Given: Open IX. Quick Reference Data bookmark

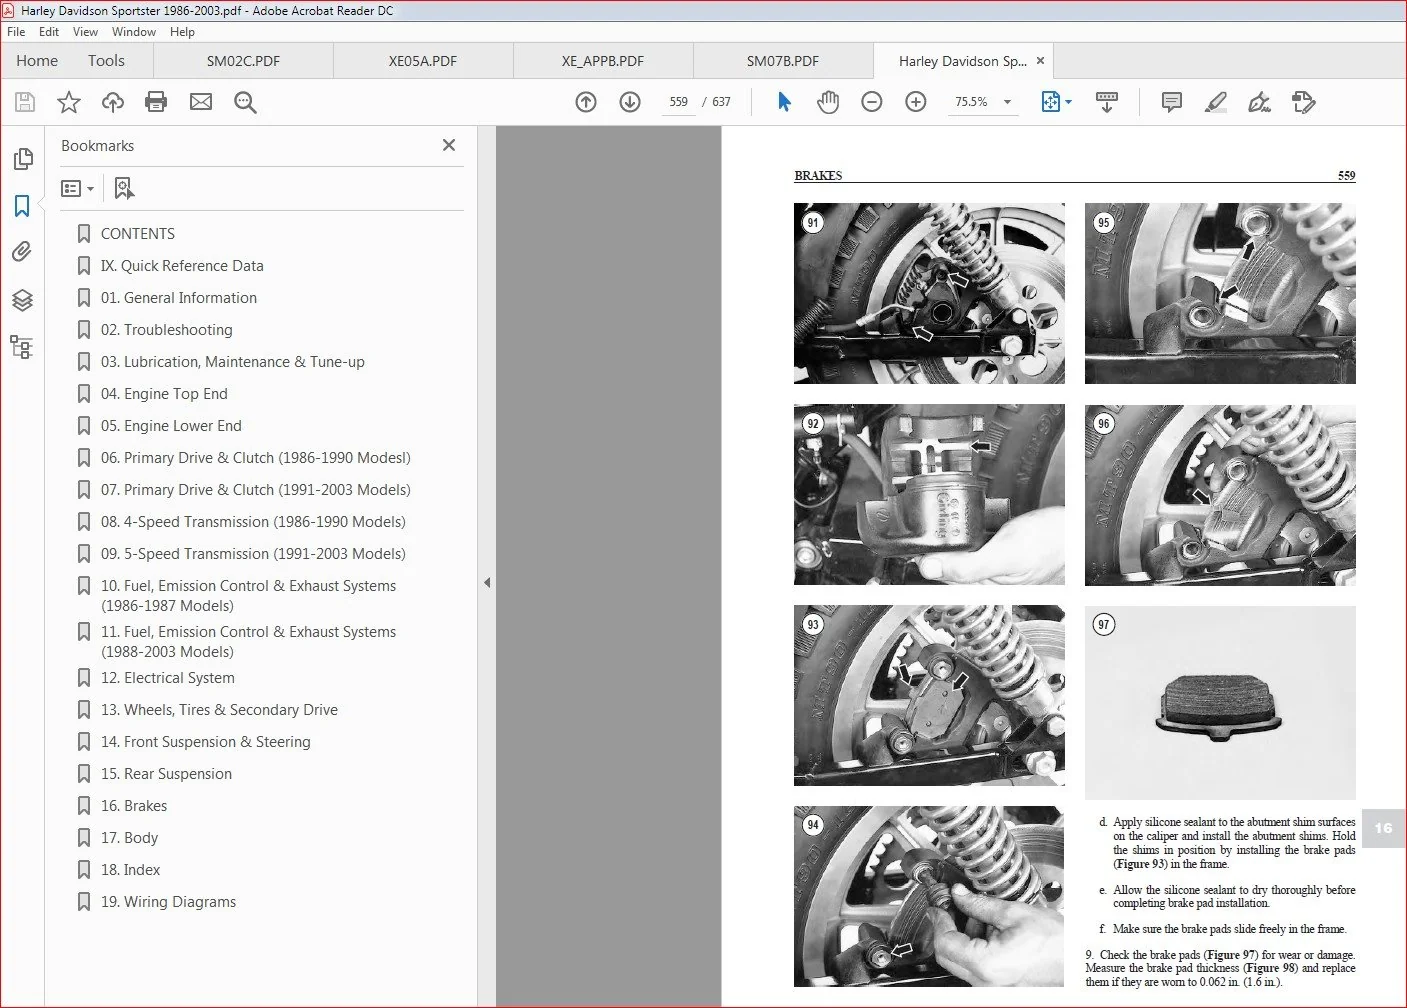Looking at the screenshot, I should [x=182, y=266].
